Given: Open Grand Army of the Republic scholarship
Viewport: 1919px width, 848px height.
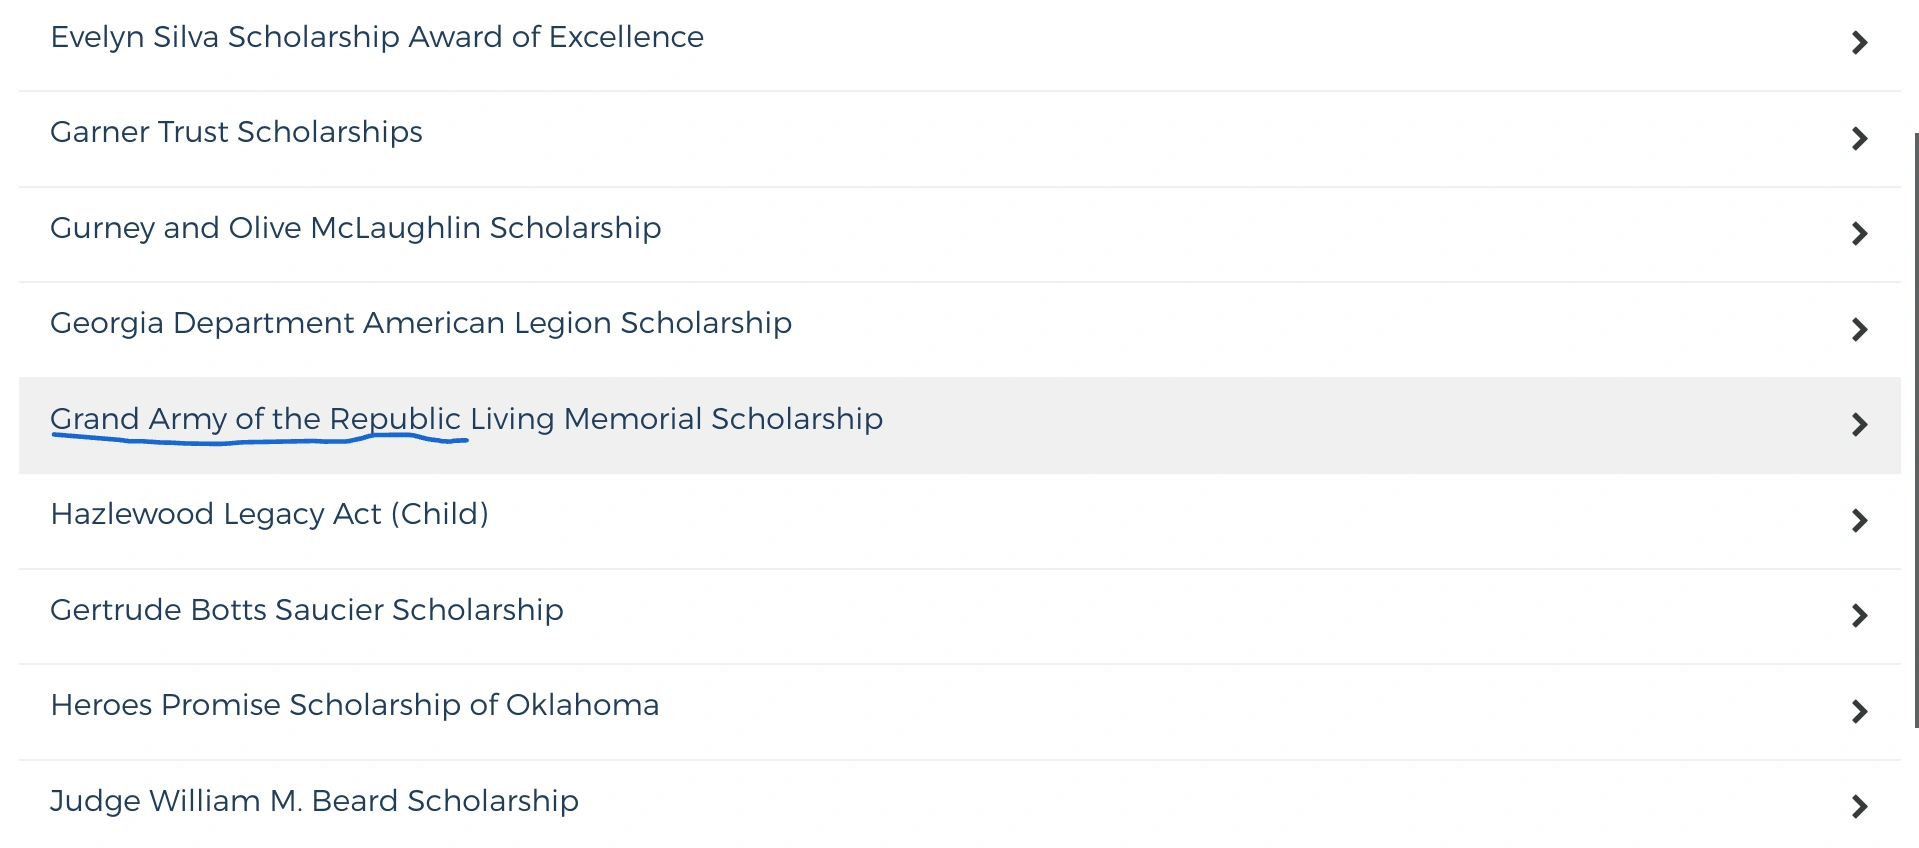Looking at the screenshot, I should 466,419.
